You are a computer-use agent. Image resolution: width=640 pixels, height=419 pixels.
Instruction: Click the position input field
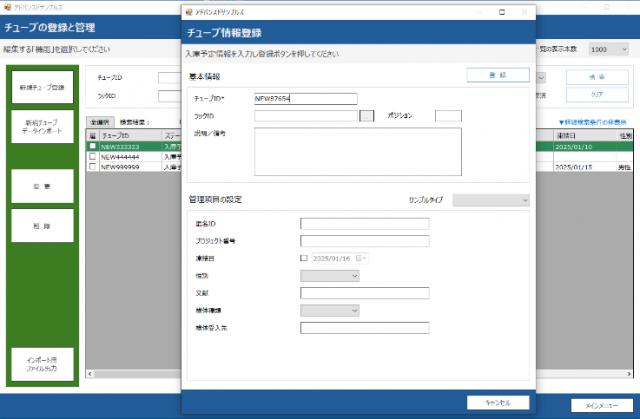point(448,116)
